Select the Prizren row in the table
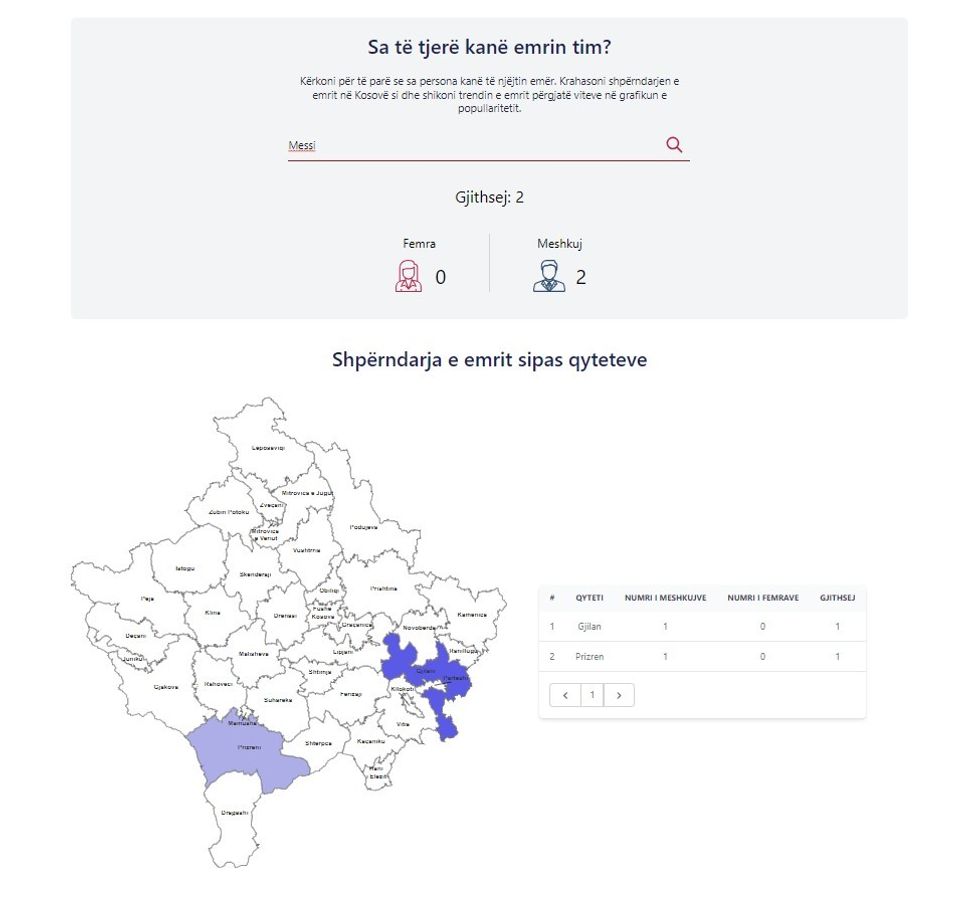This screenshot has height=905, width=980. click(x=702, y=657)
